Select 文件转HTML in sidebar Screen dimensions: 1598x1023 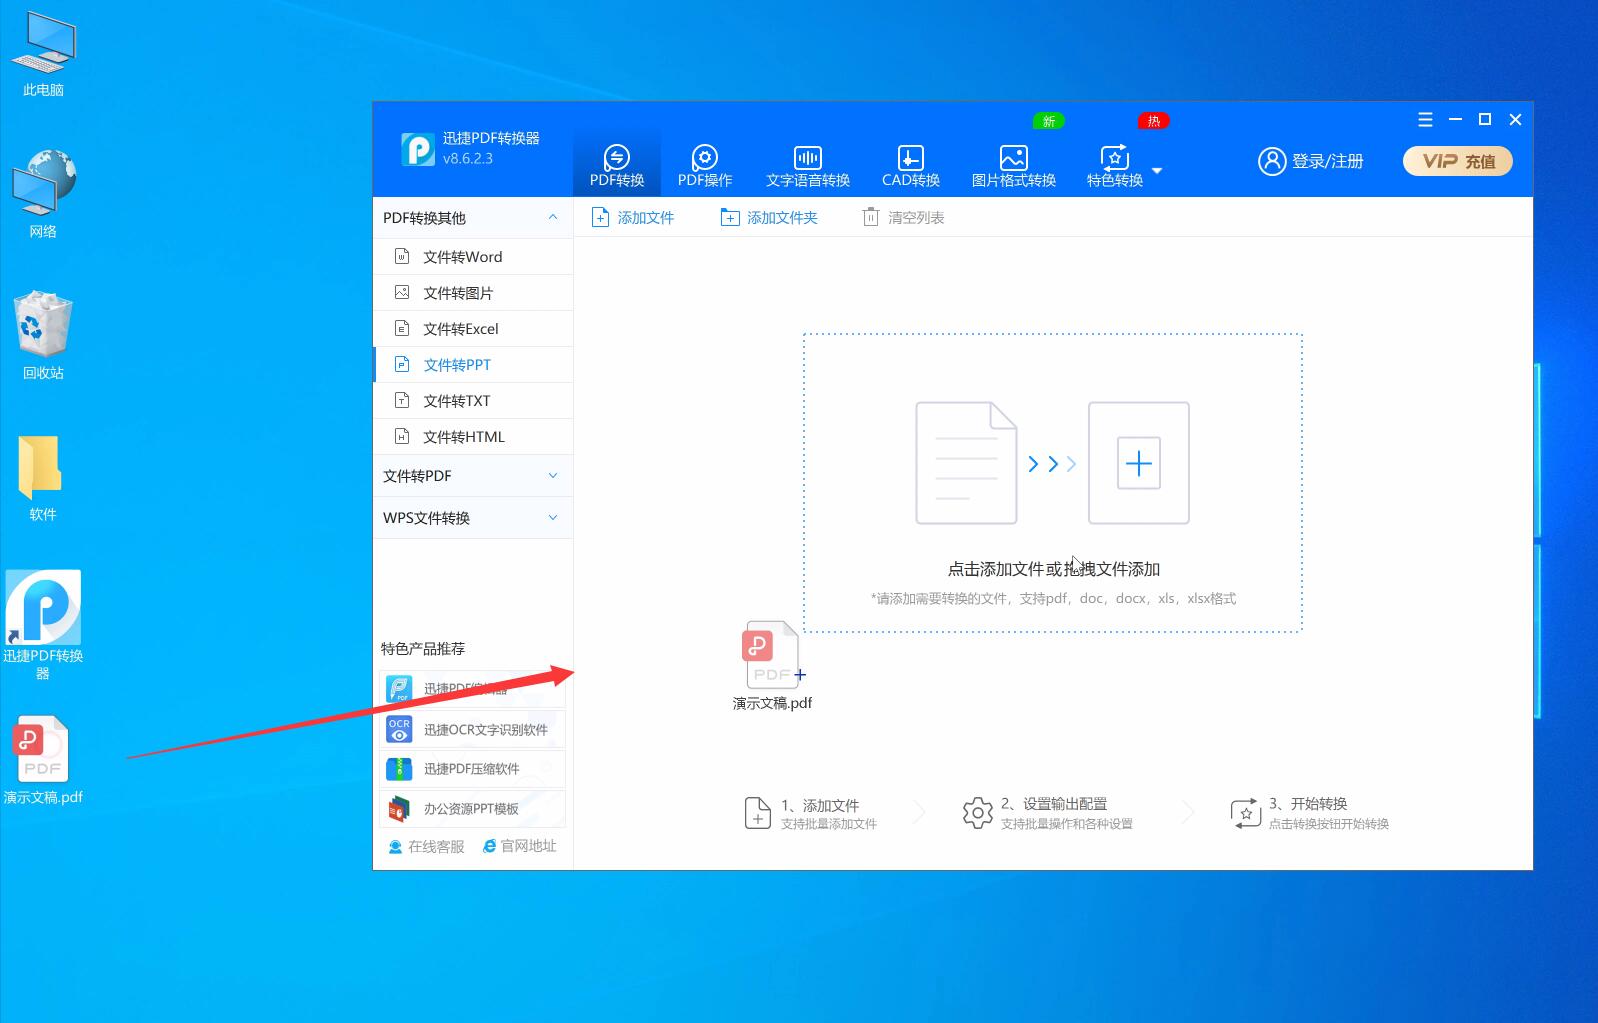pos(473,437)
